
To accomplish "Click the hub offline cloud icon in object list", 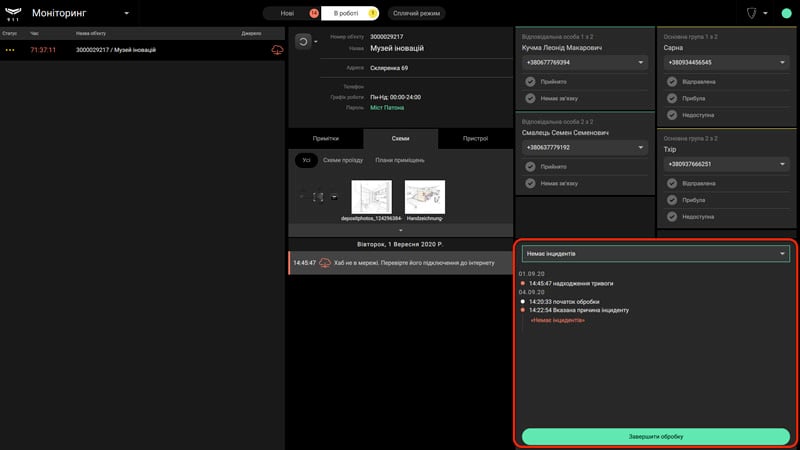I will coord(277,50).
